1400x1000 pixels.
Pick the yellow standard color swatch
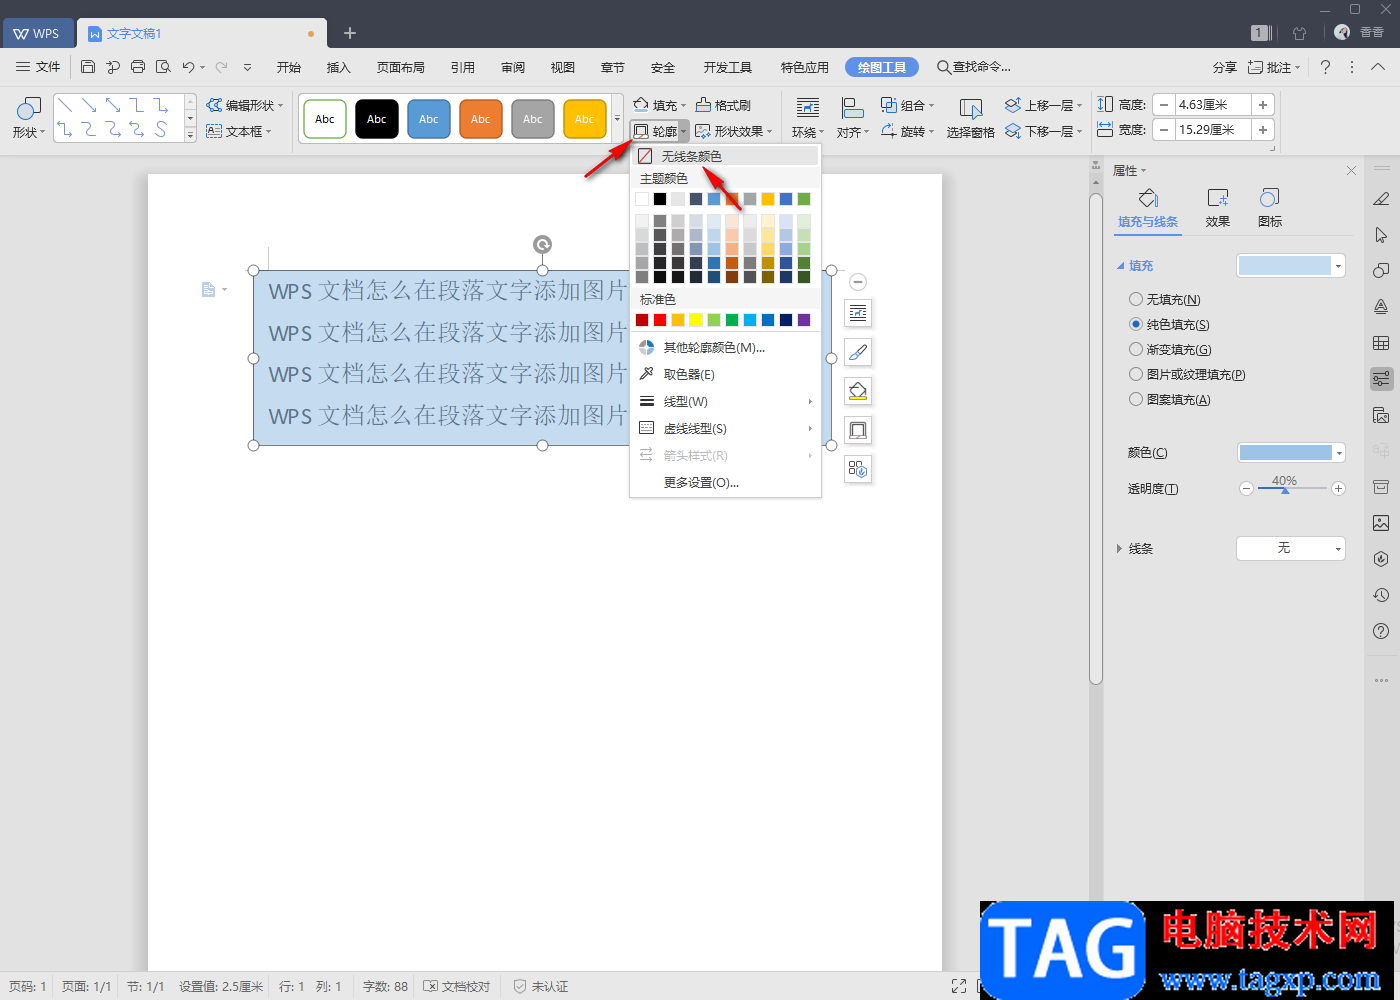coord(696,320)
